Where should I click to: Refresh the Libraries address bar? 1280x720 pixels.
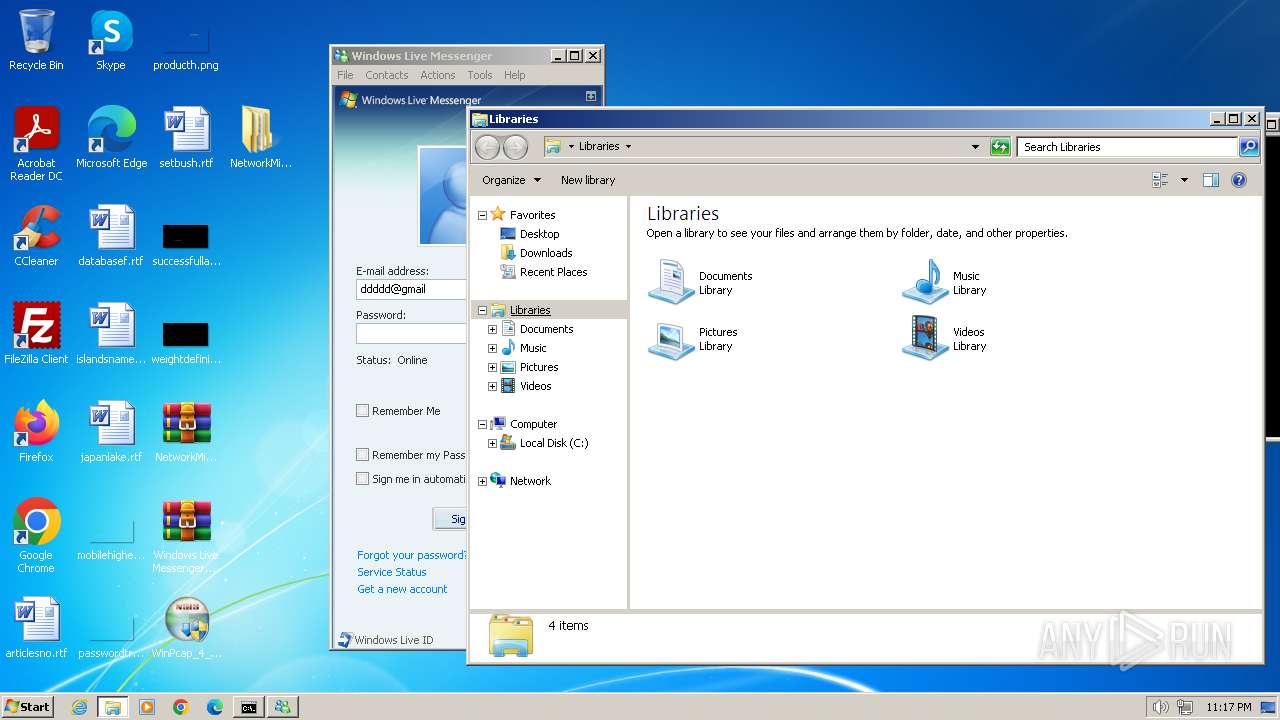tap(1000, 147)
